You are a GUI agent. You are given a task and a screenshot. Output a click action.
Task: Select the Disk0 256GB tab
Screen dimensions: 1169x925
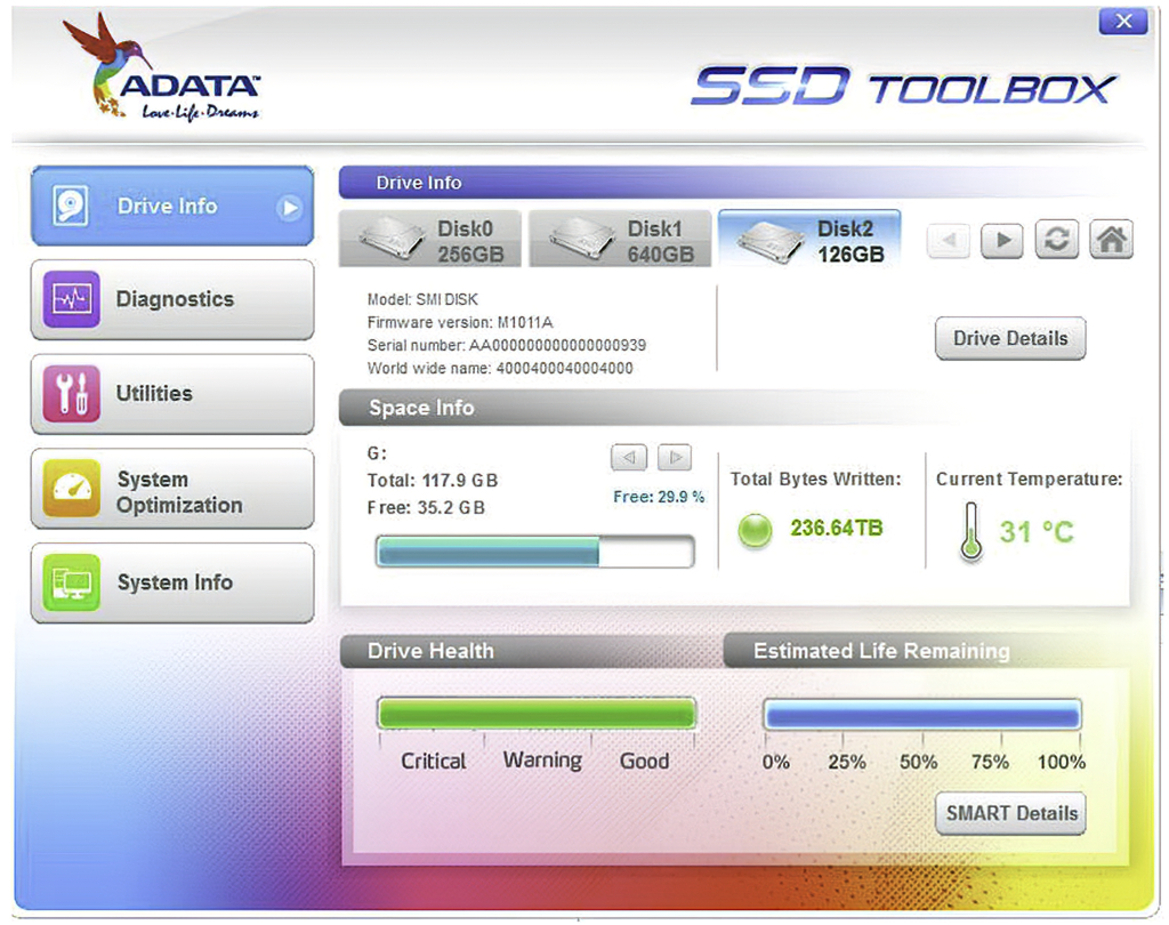tap(432, 239)
